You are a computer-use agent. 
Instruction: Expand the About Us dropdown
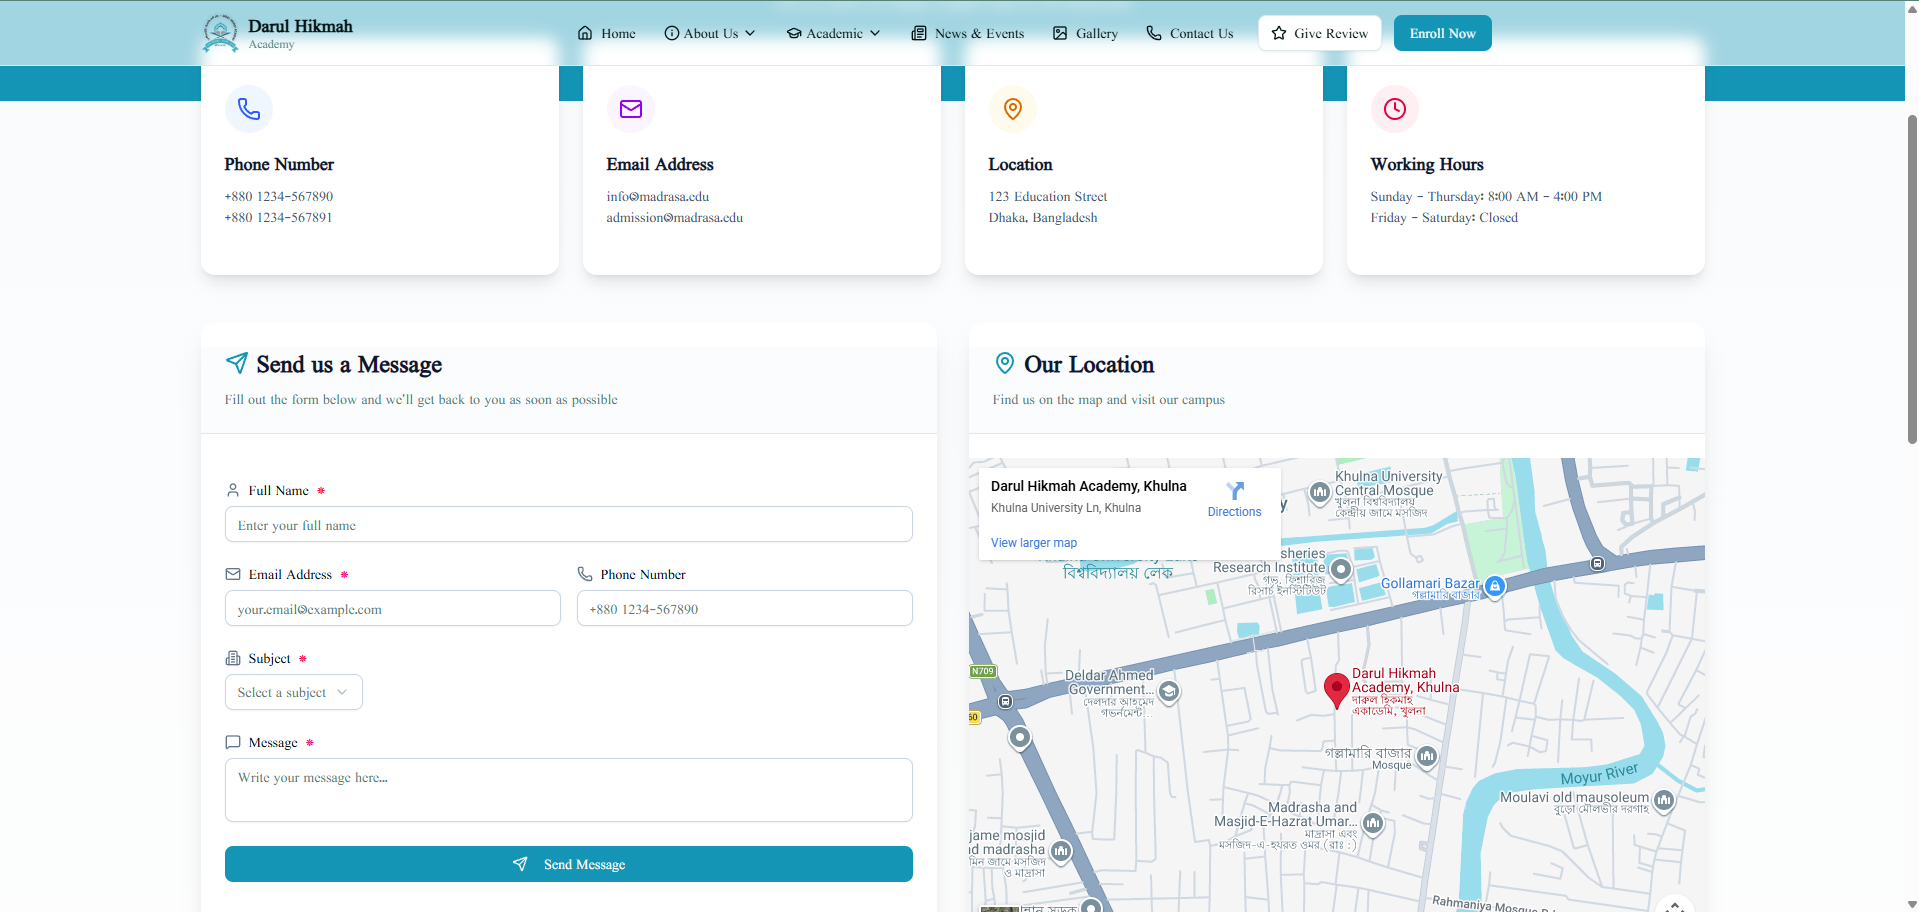click(x=710, y=33)
